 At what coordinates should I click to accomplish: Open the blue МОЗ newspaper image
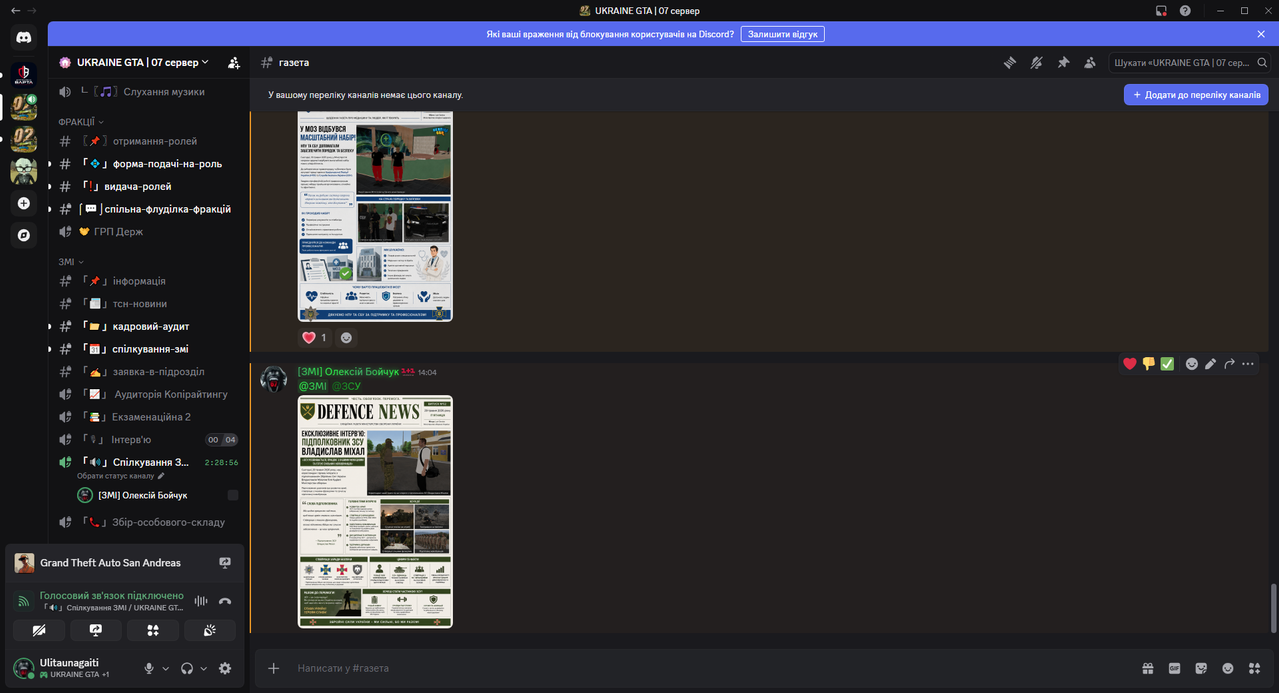pyautogui.click(x=375, y=217)
